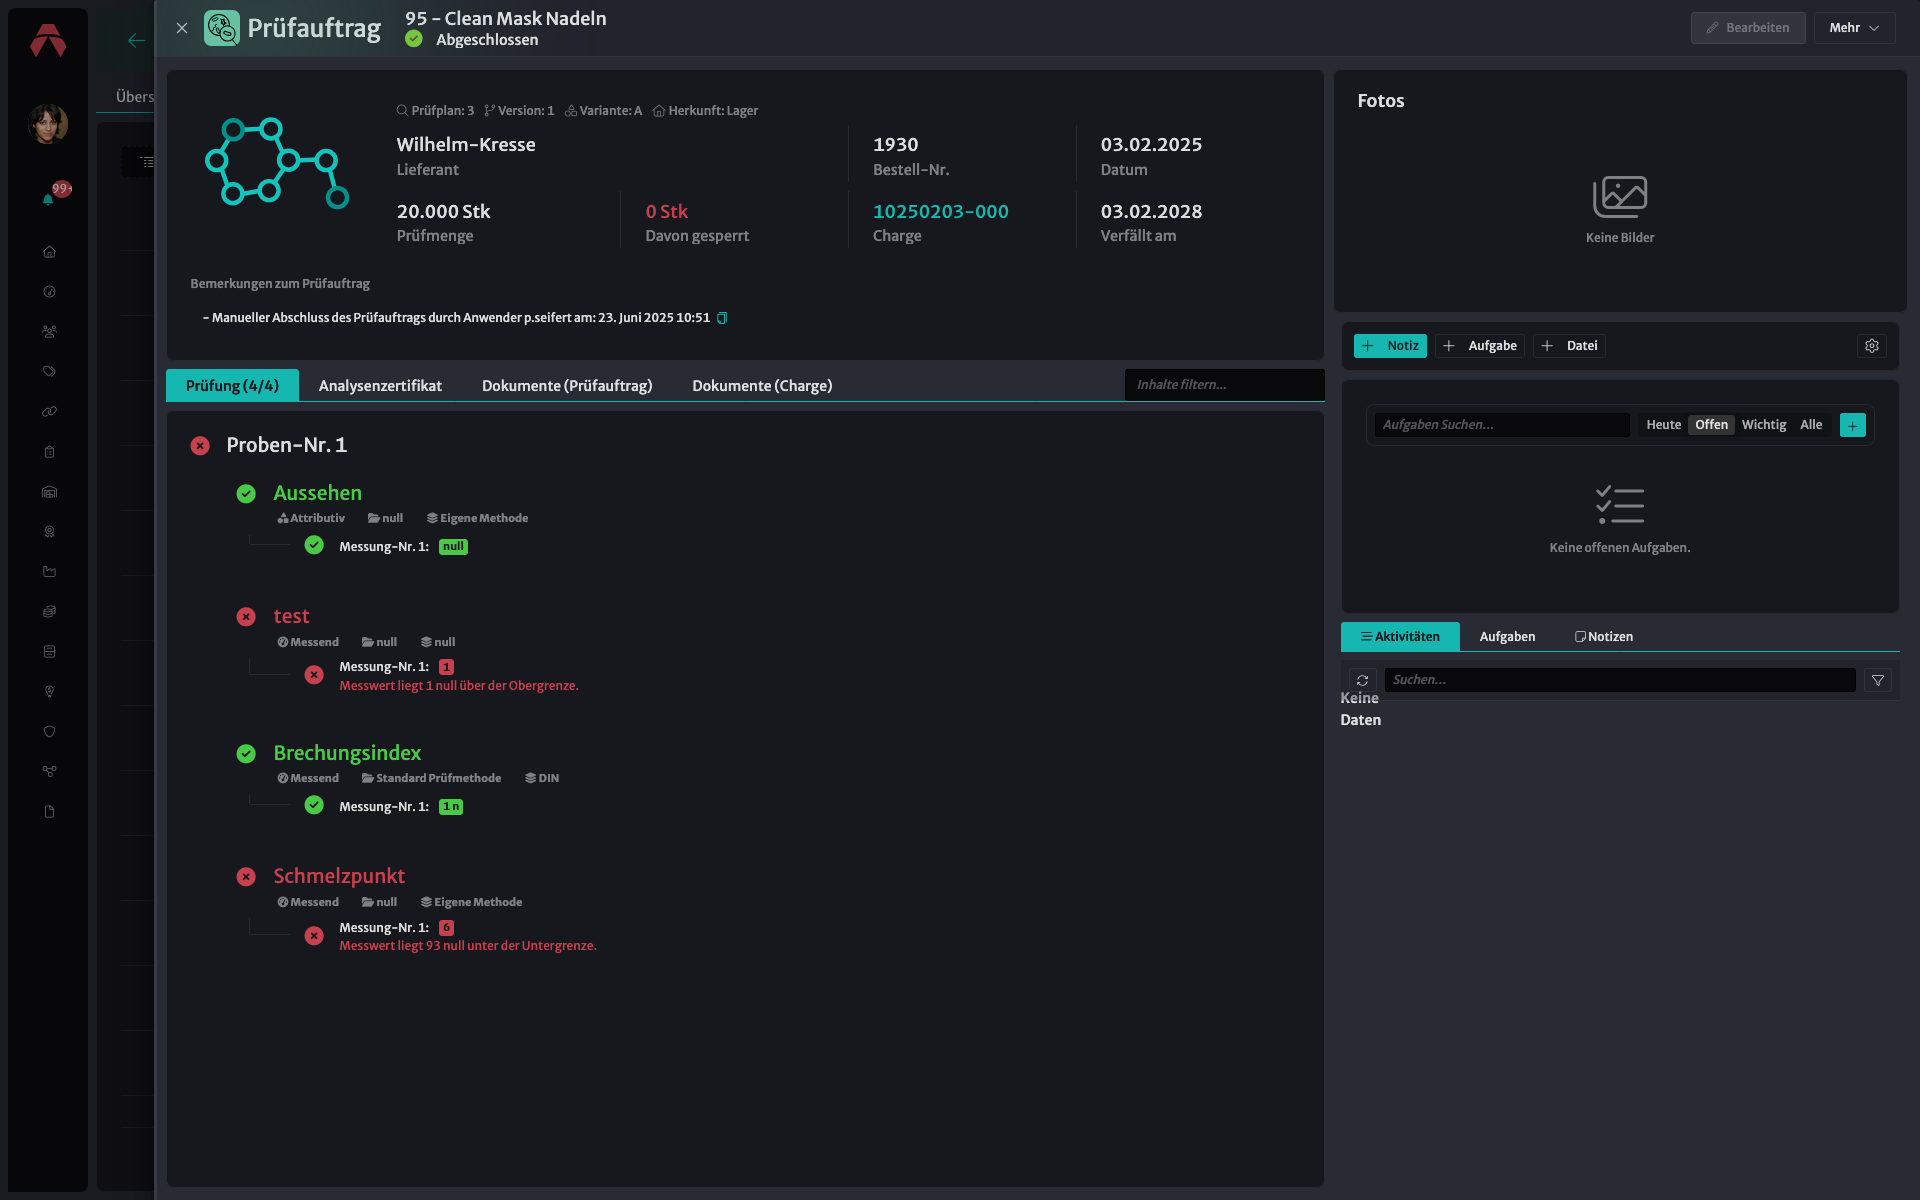This screenshot has height=1200, width=1920.
Task: Expand the Schmelzpunkt inspection item
Action: (339, 876)
